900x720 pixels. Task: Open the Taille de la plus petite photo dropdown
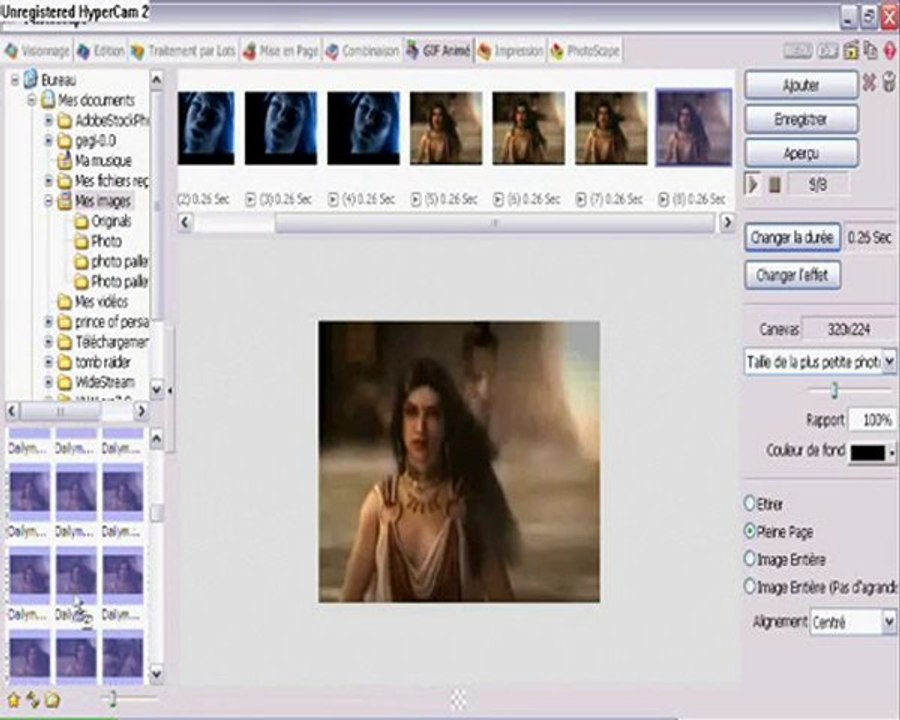(889, 362)
